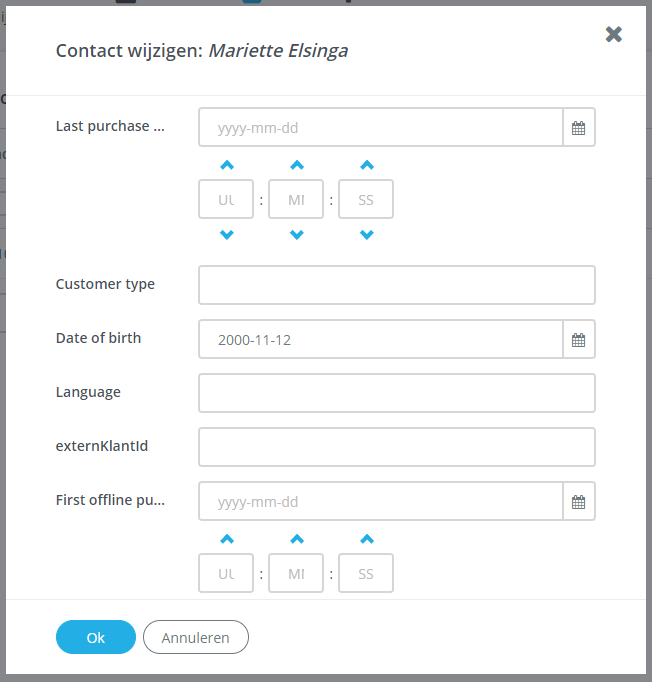Image resolution: width=652 pixels, height=682 pixels.
Task: Decrease hours for Last purchase time
Action: coord(227,235)
